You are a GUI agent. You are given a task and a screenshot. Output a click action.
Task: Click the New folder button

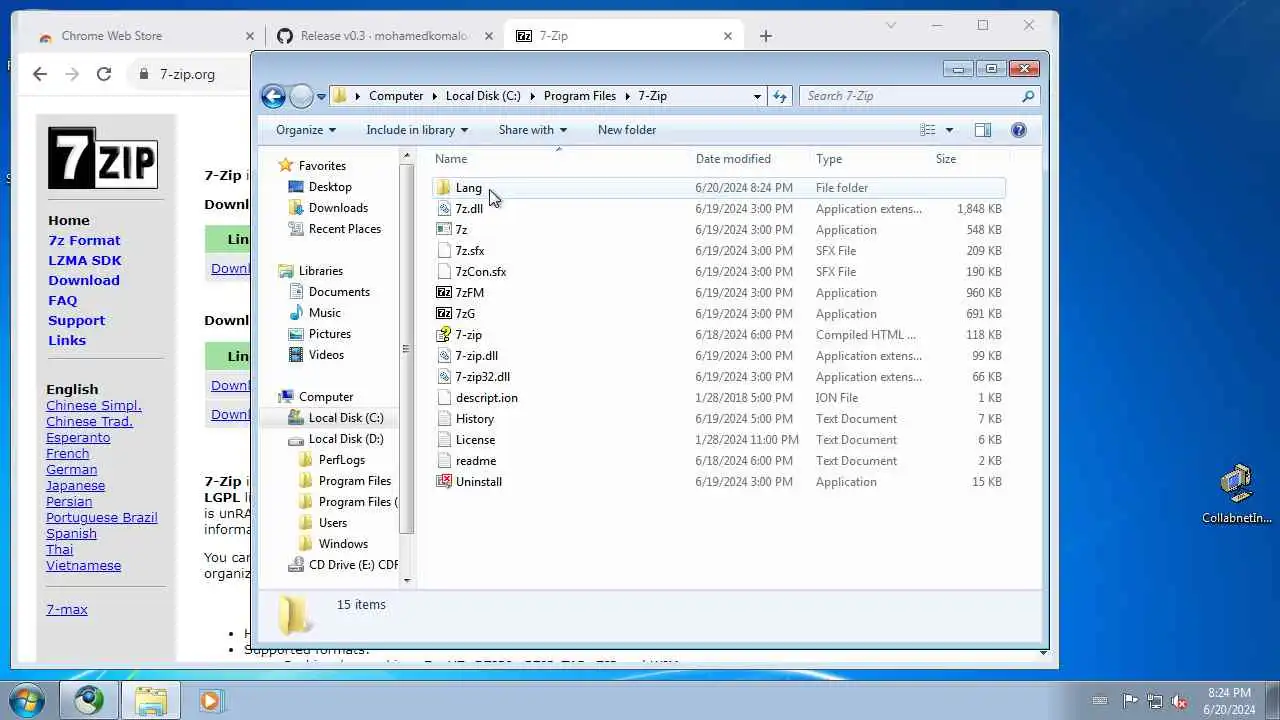tap(627, 130)
